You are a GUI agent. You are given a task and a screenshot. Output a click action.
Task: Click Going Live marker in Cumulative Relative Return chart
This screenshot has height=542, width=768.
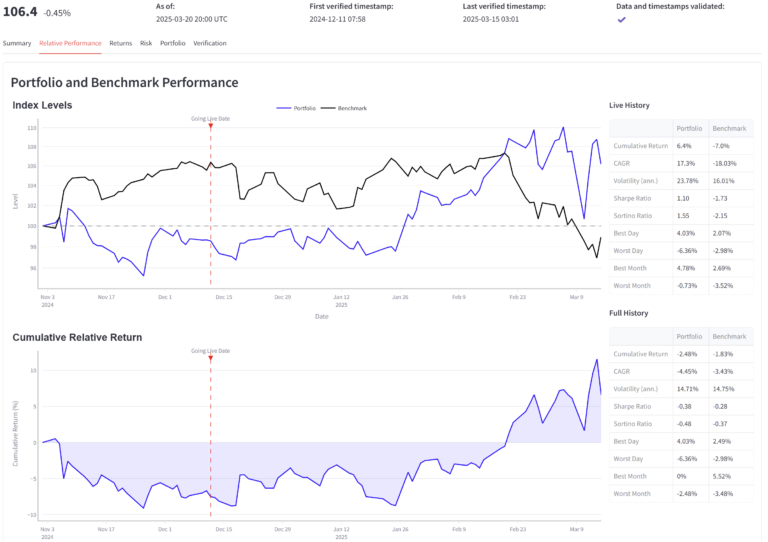[x=210, y=359]
